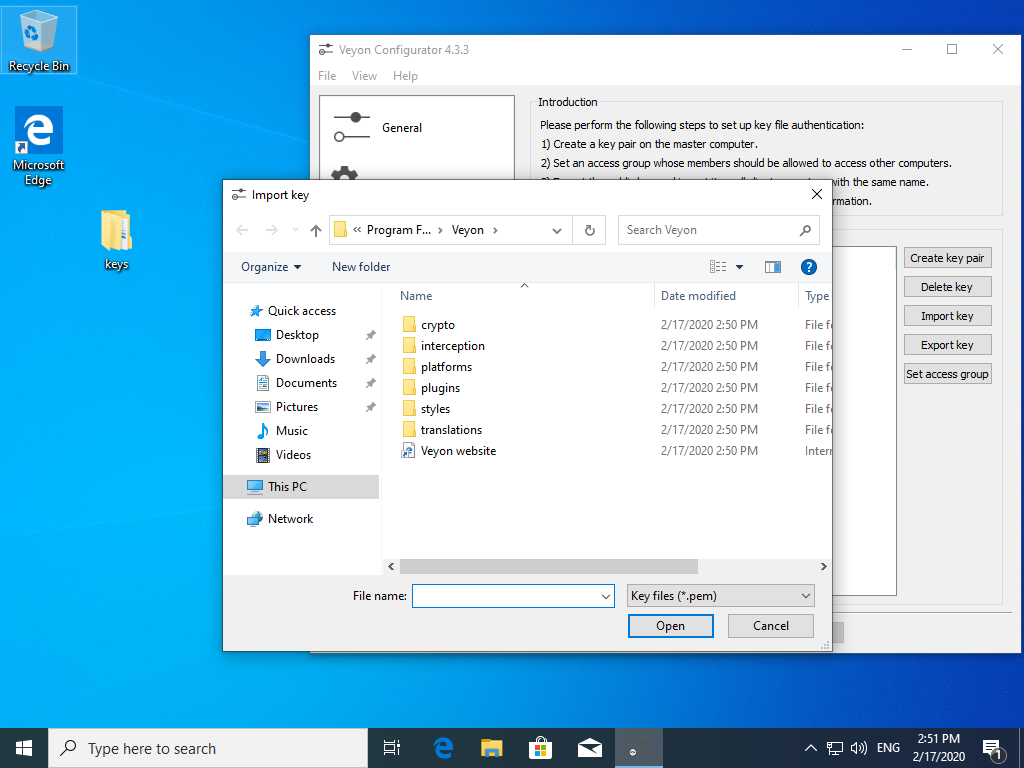This screenshot has height=768, width=1024.
Task: Click the Import key button in Configurator
Action: [x=947, y=316]
